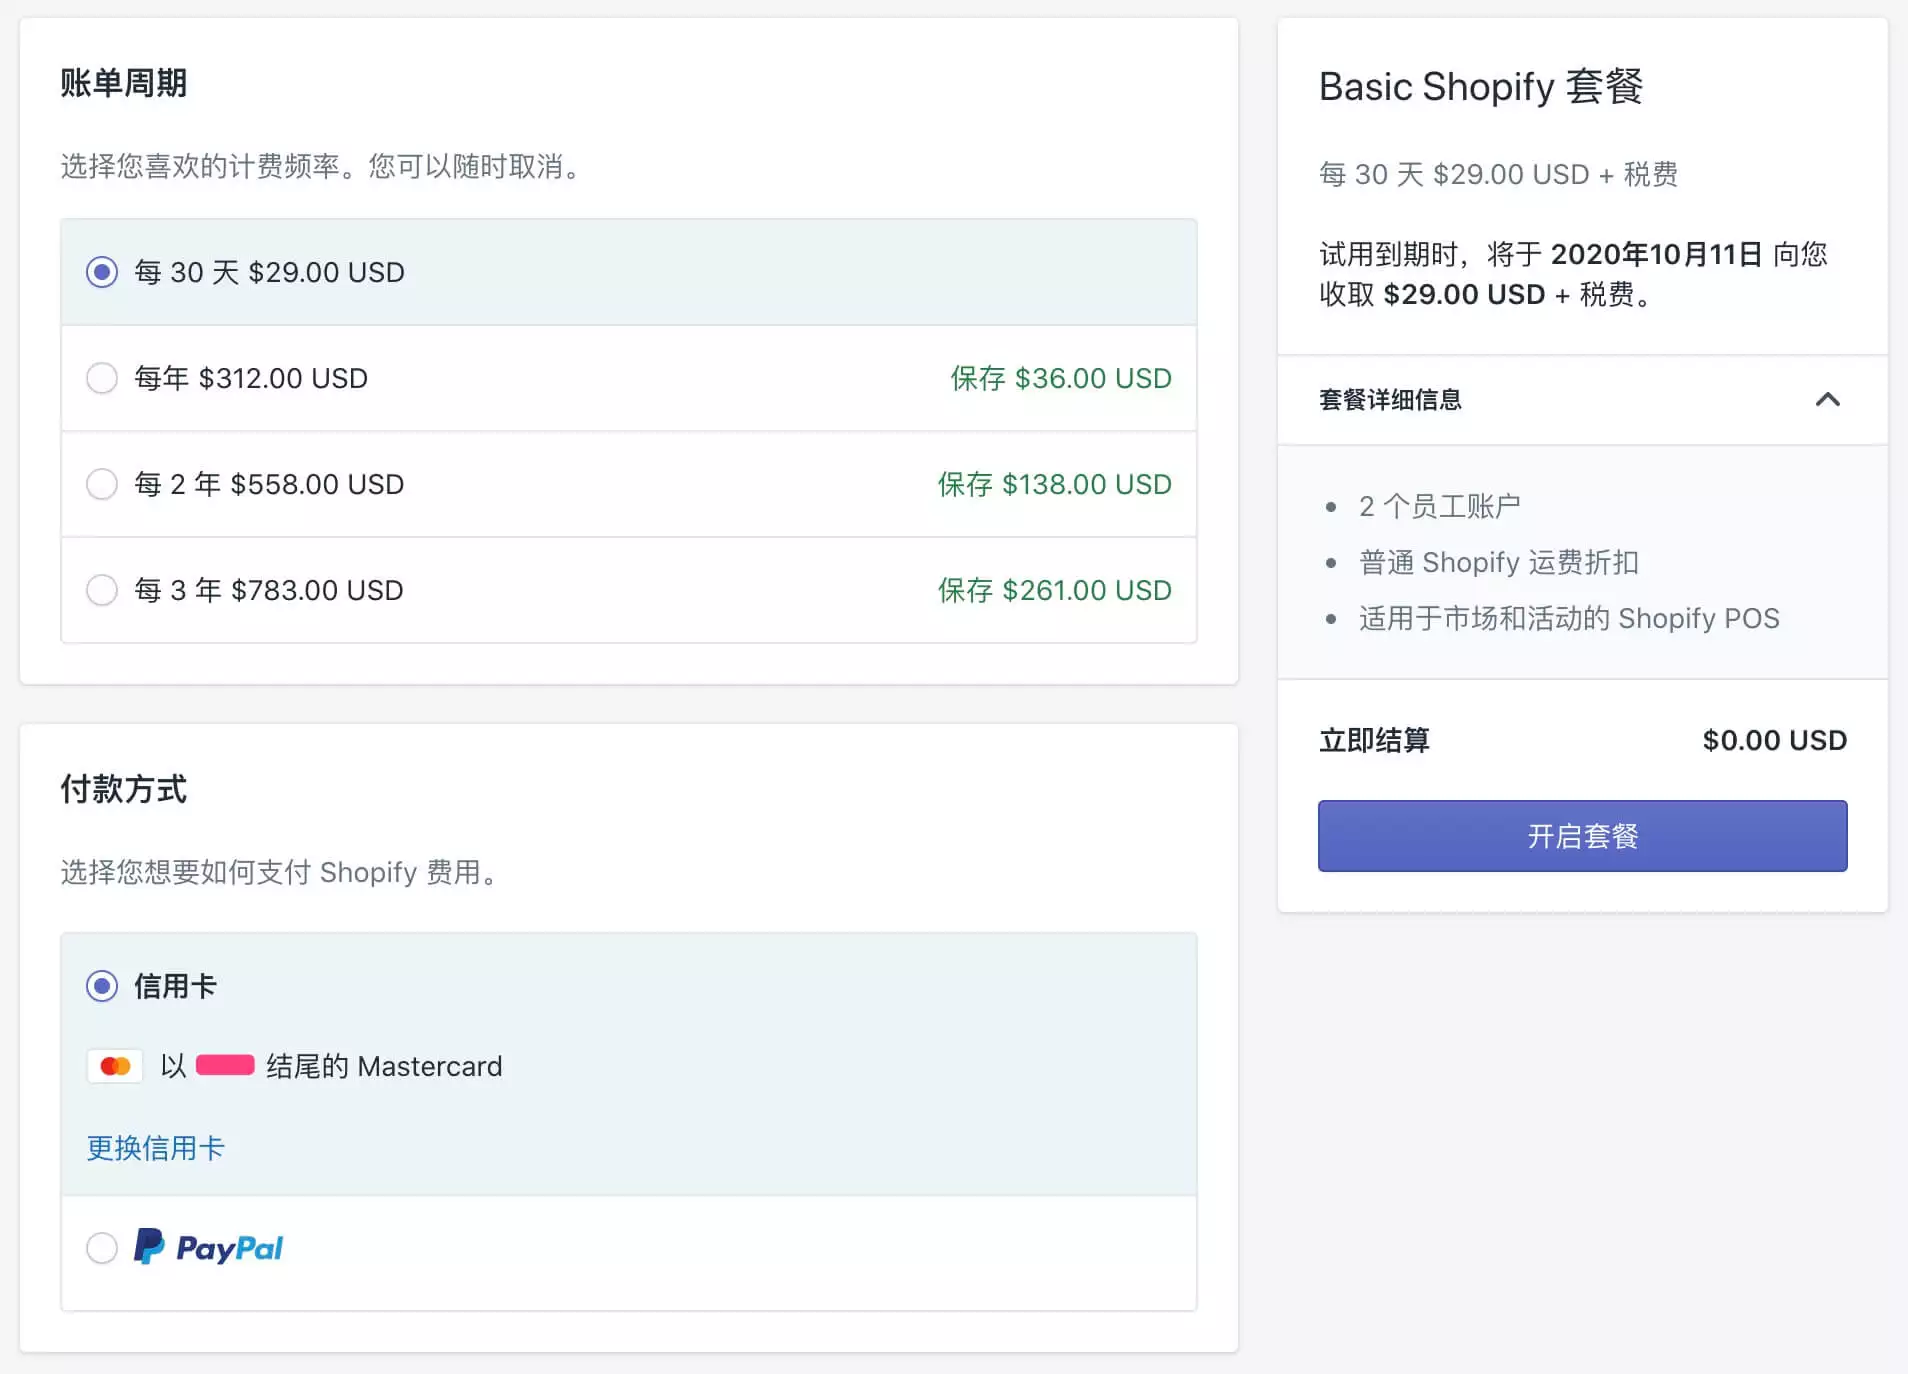Select the PayPal payment radio button

102,1248
